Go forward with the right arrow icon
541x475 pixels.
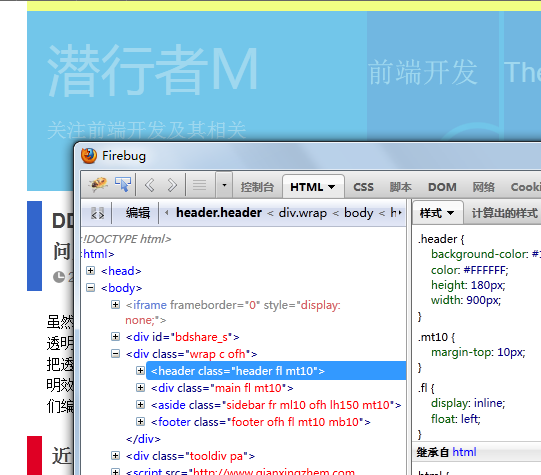(x=172, y=185)
